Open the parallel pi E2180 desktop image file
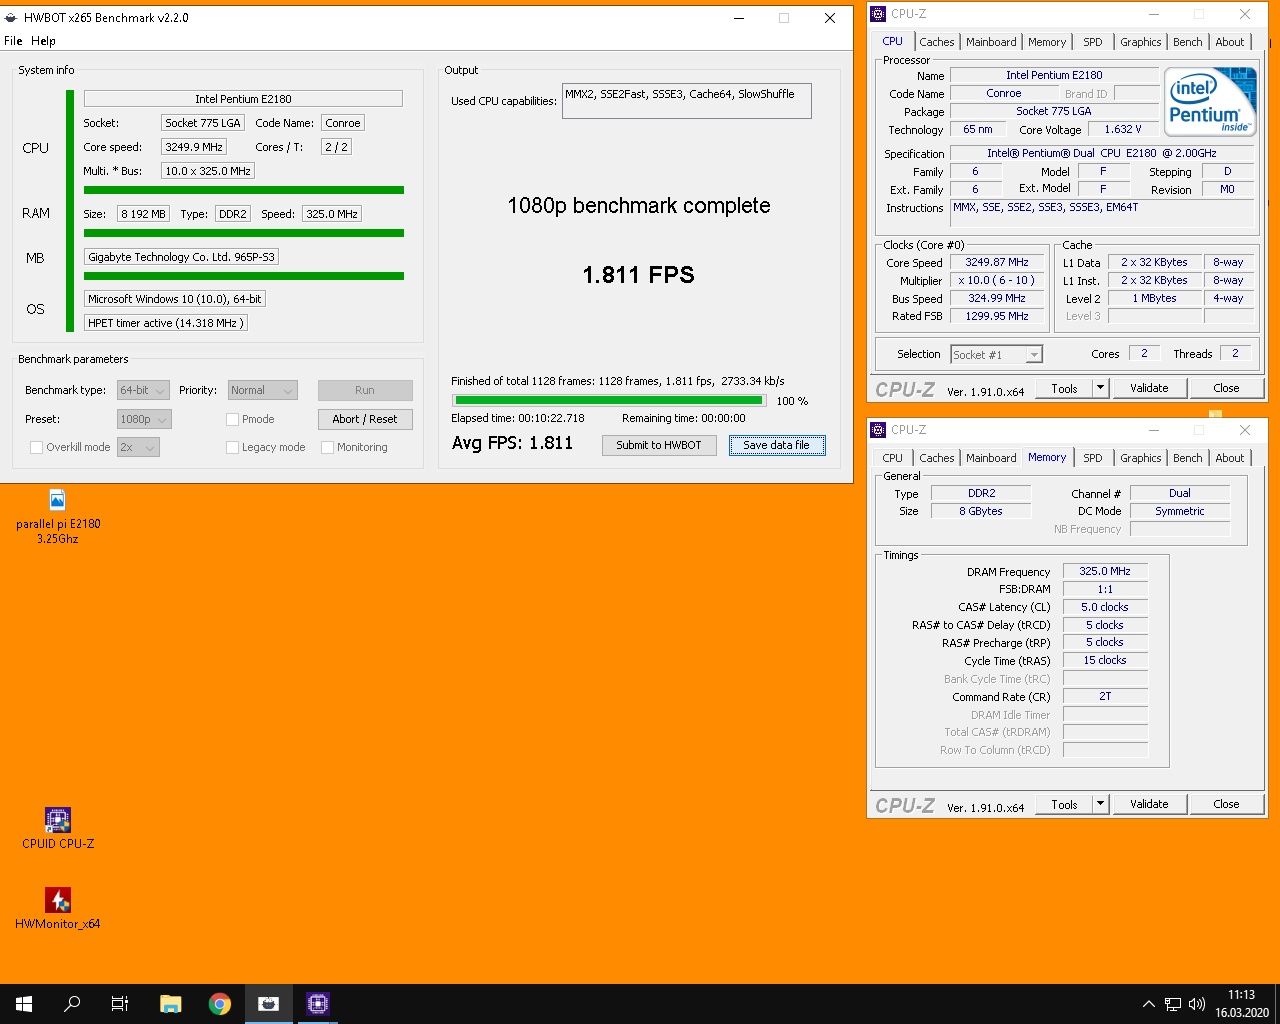Viewport: 1280px width, 1024px height. point(58,516)
